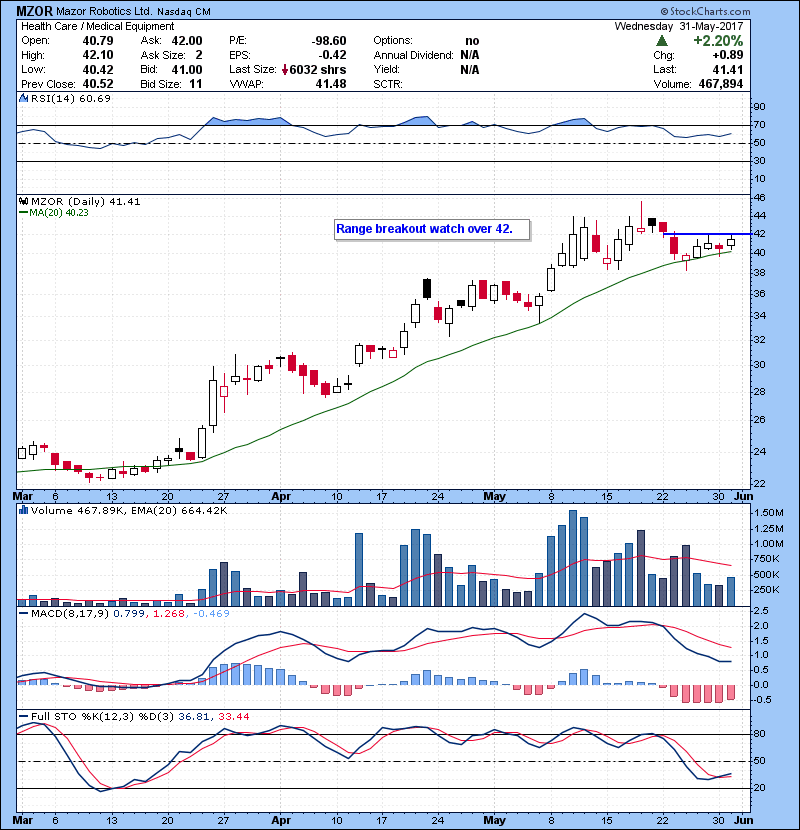The height and width of the screenshot is (830, 800).
Task: Click the 1.50M volume axis label
Action: click(x=769, y=512)
